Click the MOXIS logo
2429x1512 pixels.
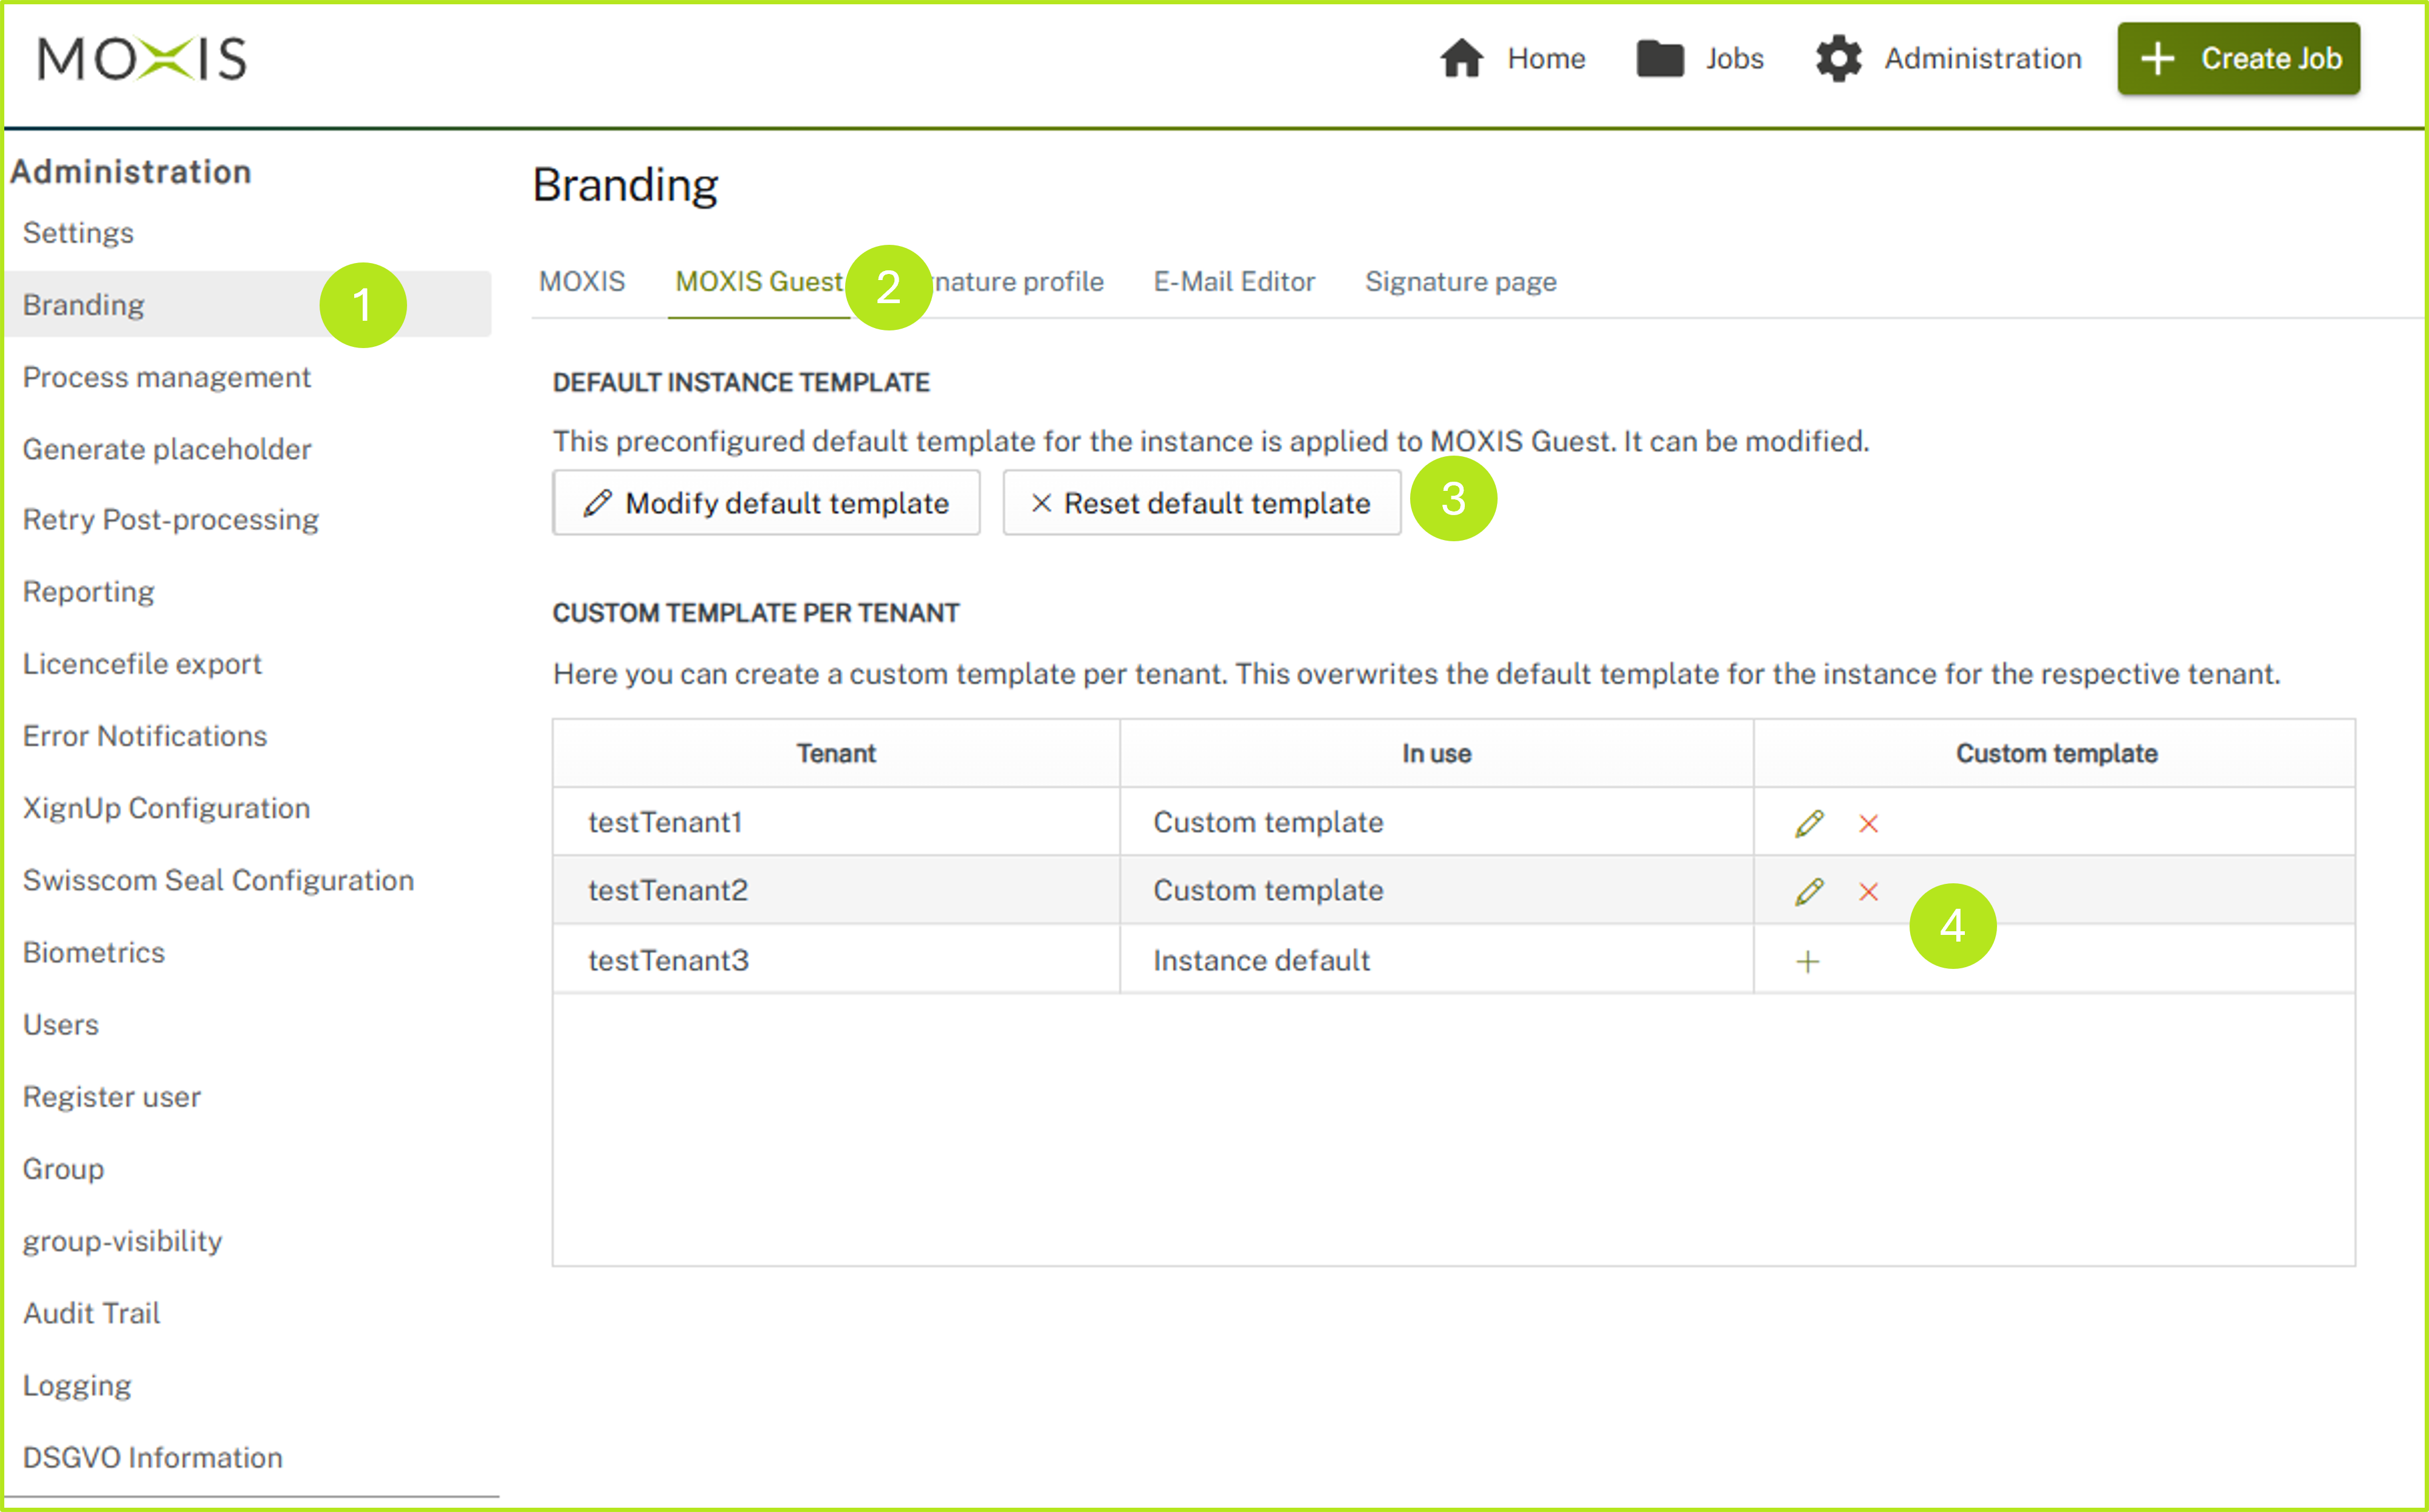pyautogui.click(x=142, y=59)
